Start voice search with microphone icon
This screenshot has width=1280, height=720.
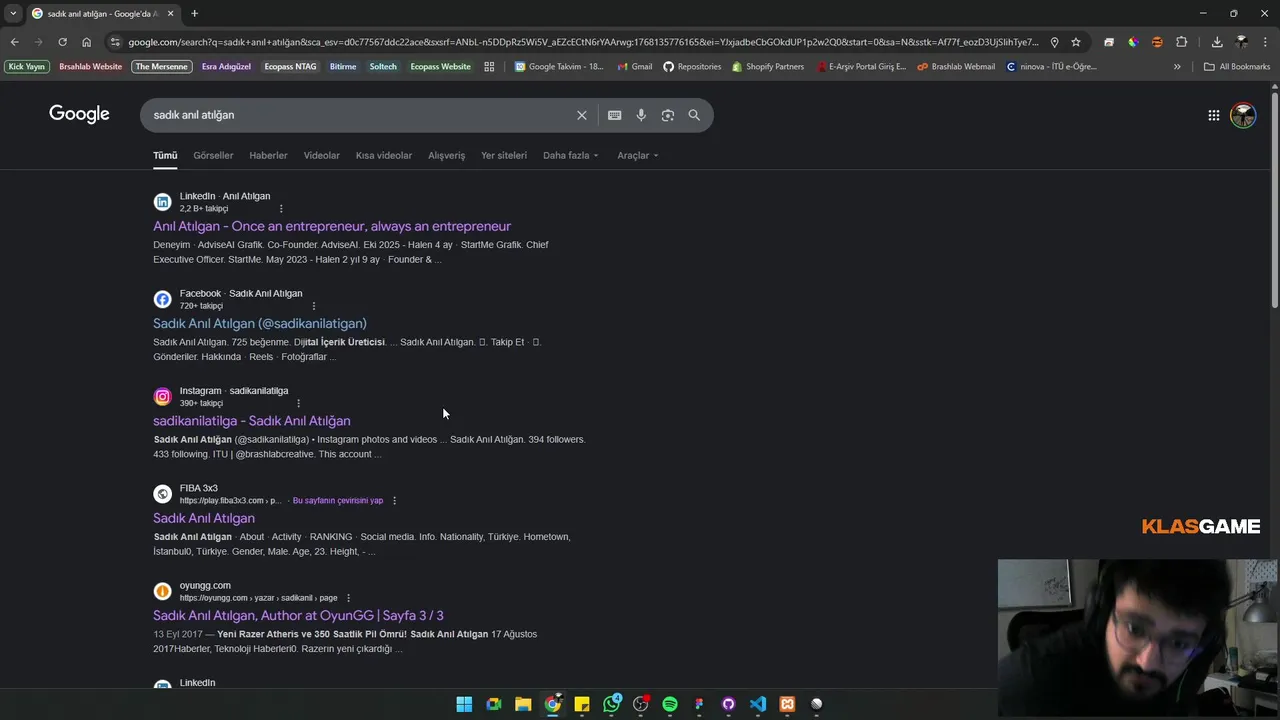pos(641,115)
